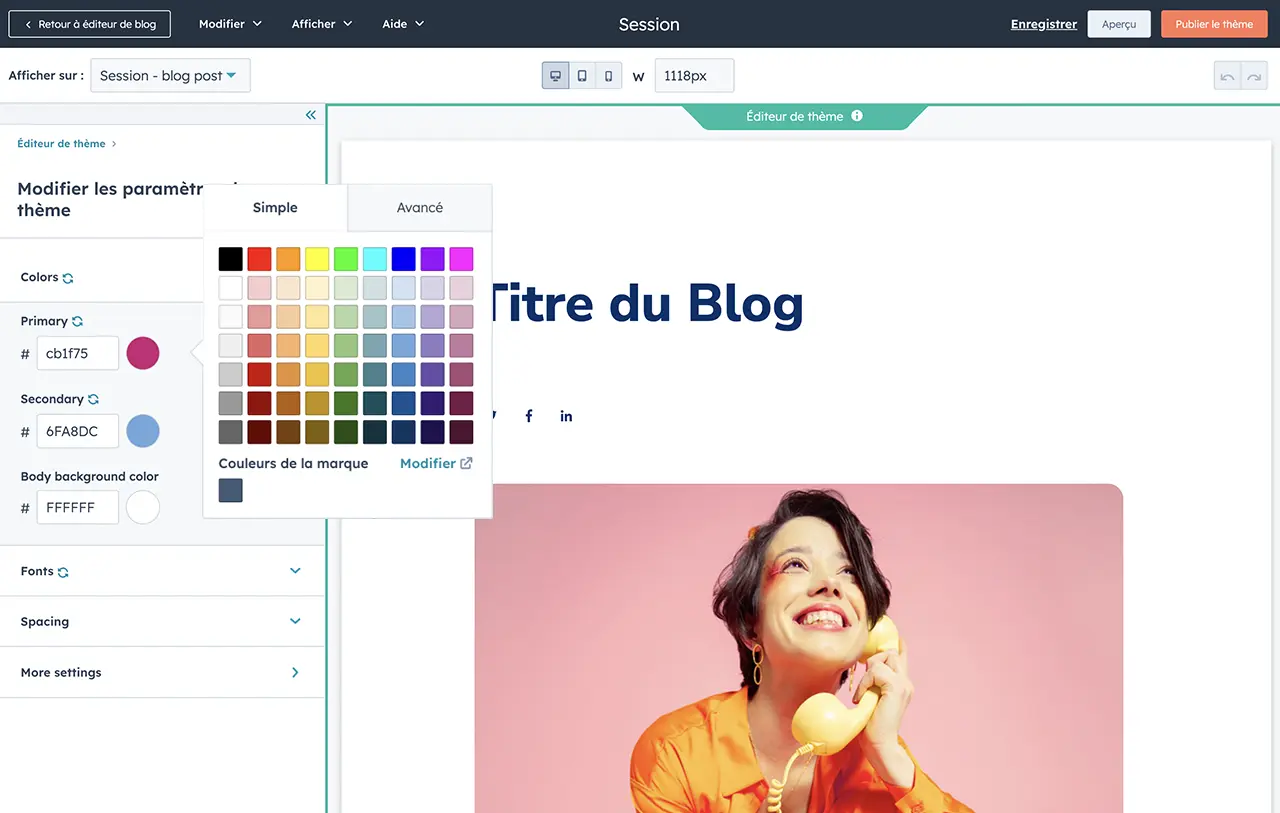The image size is (1280, 813).
Task: Open the Modifier menu
Action: tap(230, 24)
